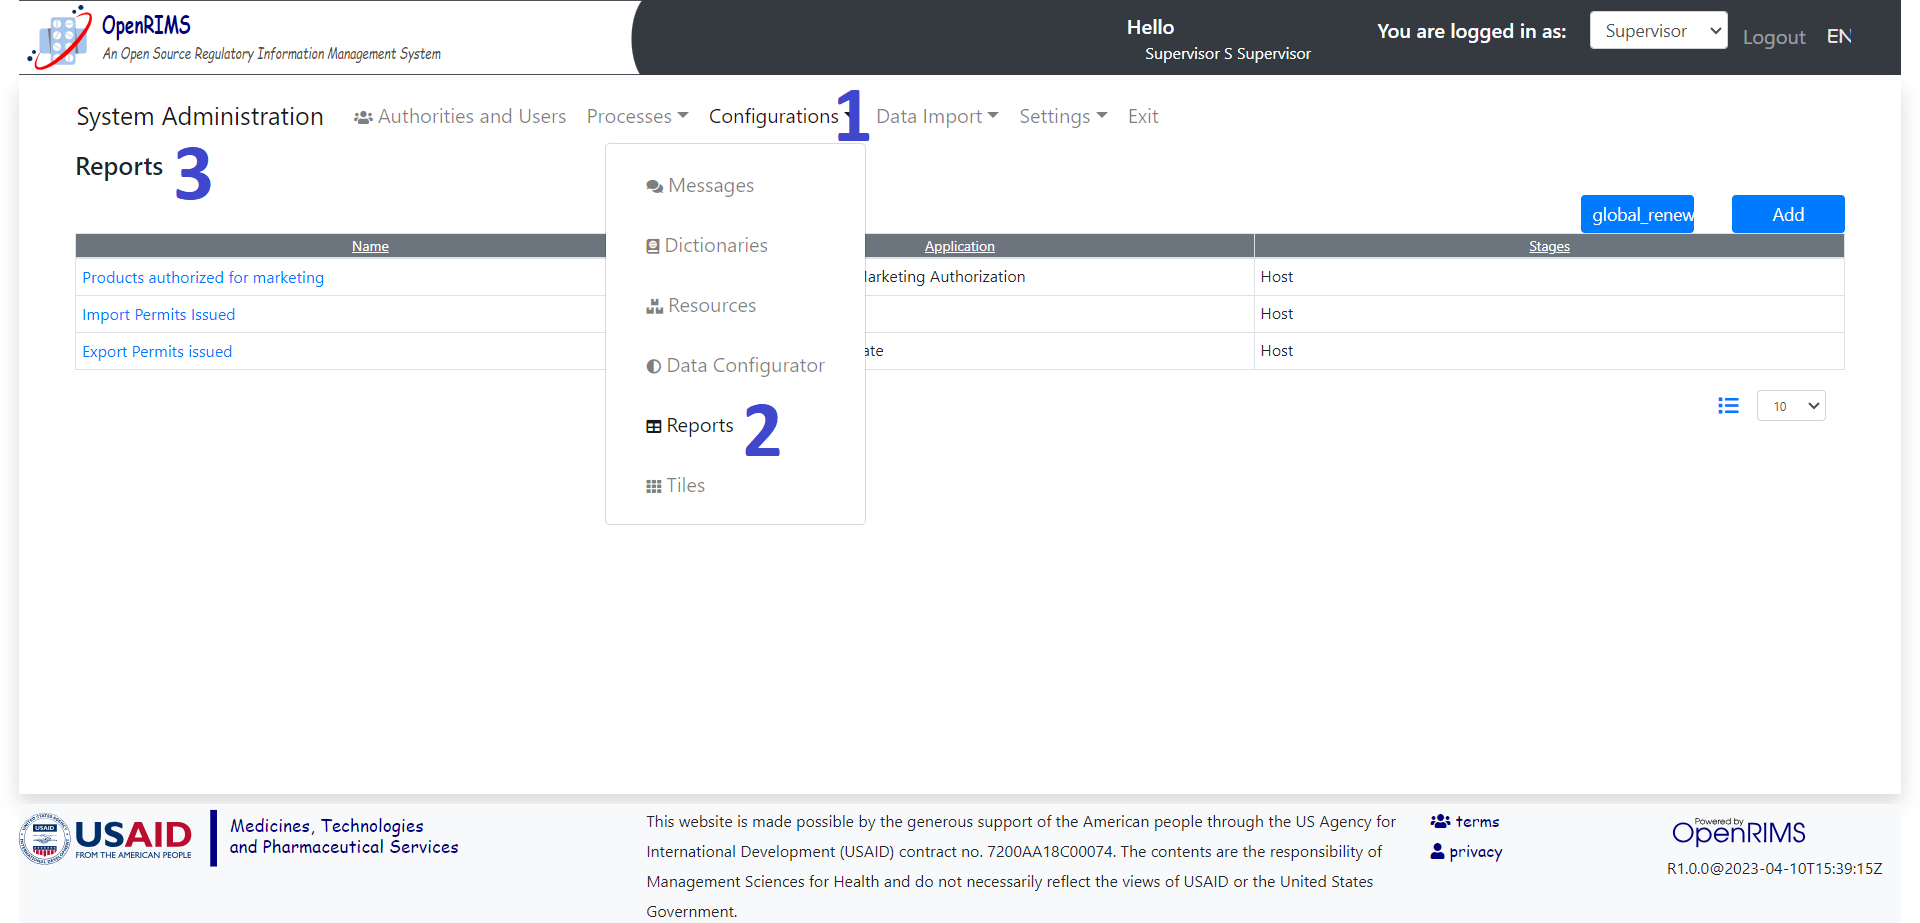Click the Powered by OpenRIMS footer logo

tap(1739, 832)
